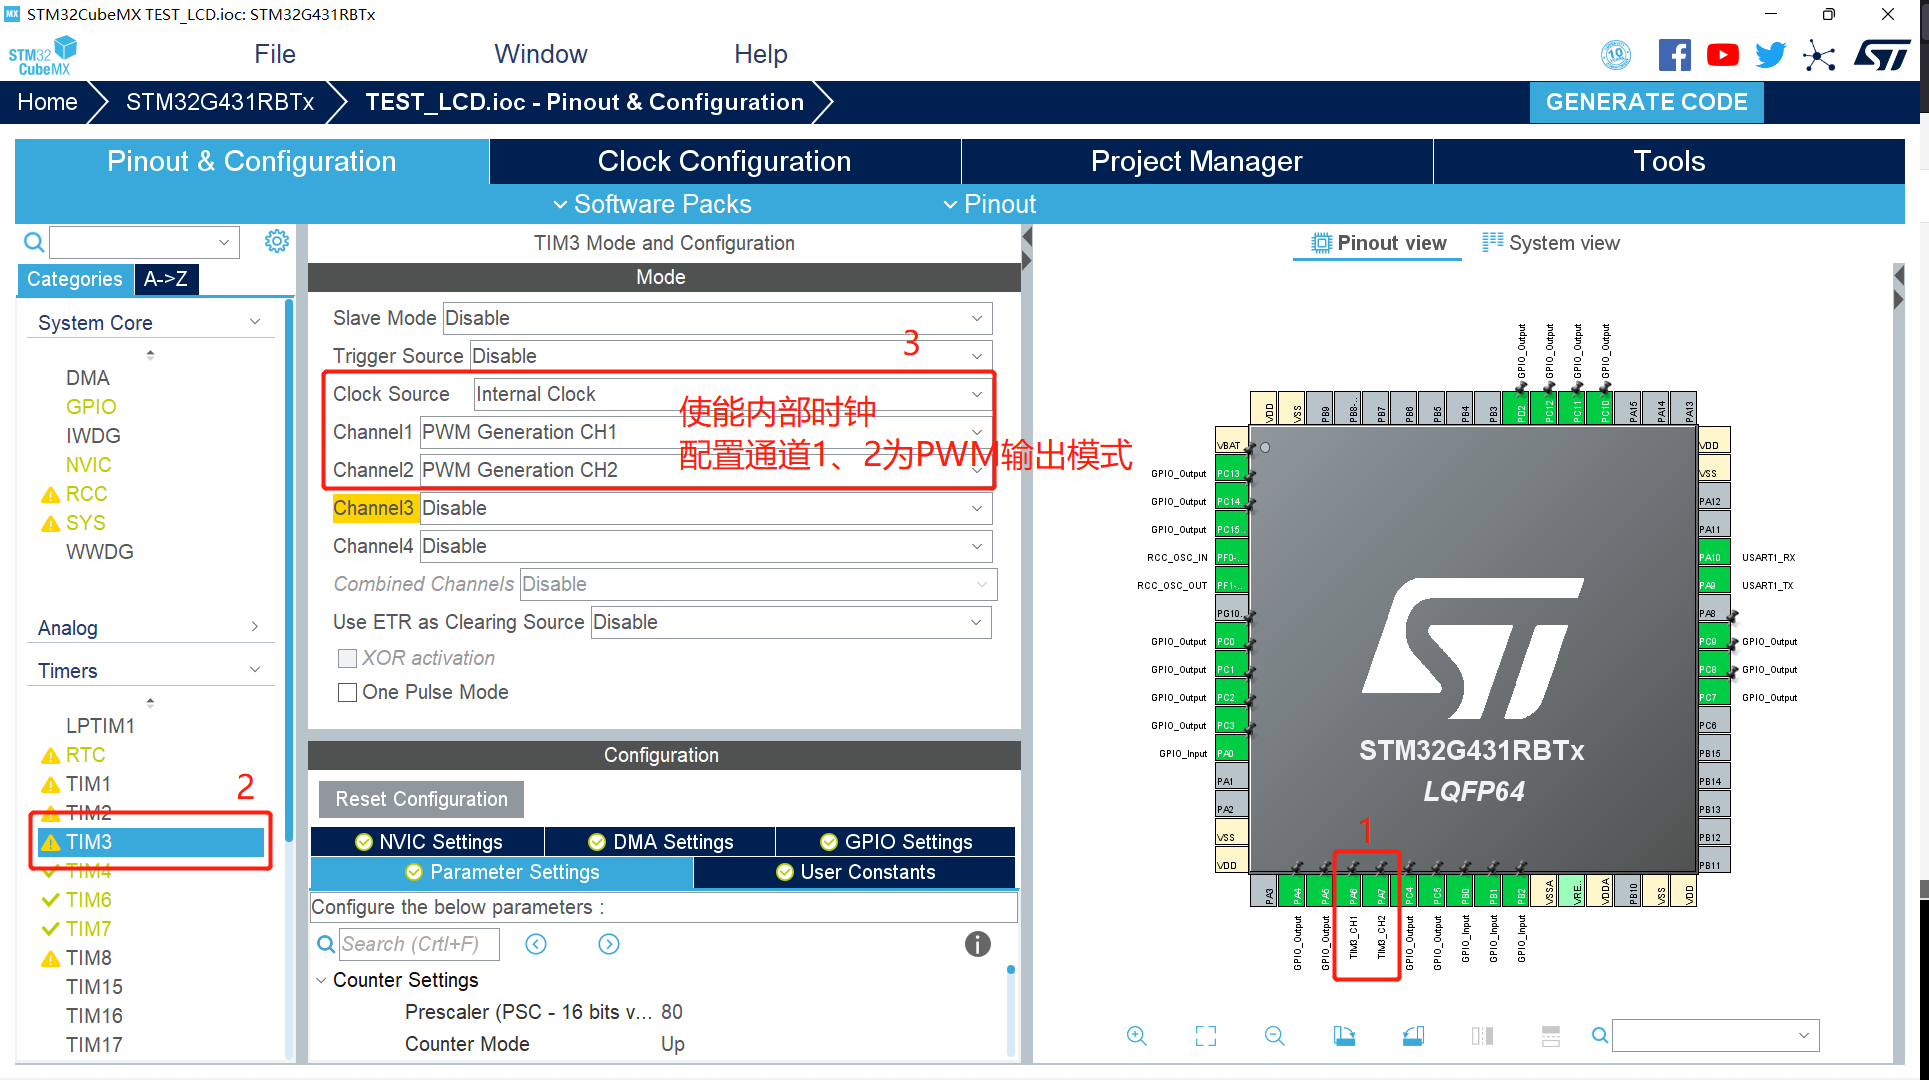
Task: Switch to Project Manager tab
Action: (1197, 161)
